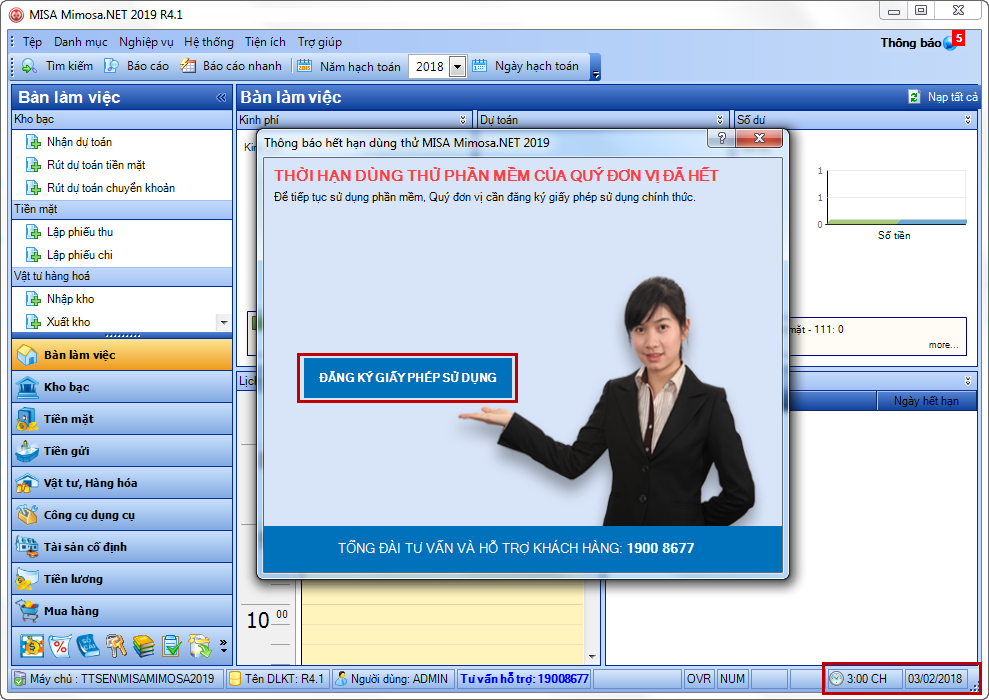Open the Tài sản cố định section
The width and height of the screenshot is (989, 700).
[122, 547]
